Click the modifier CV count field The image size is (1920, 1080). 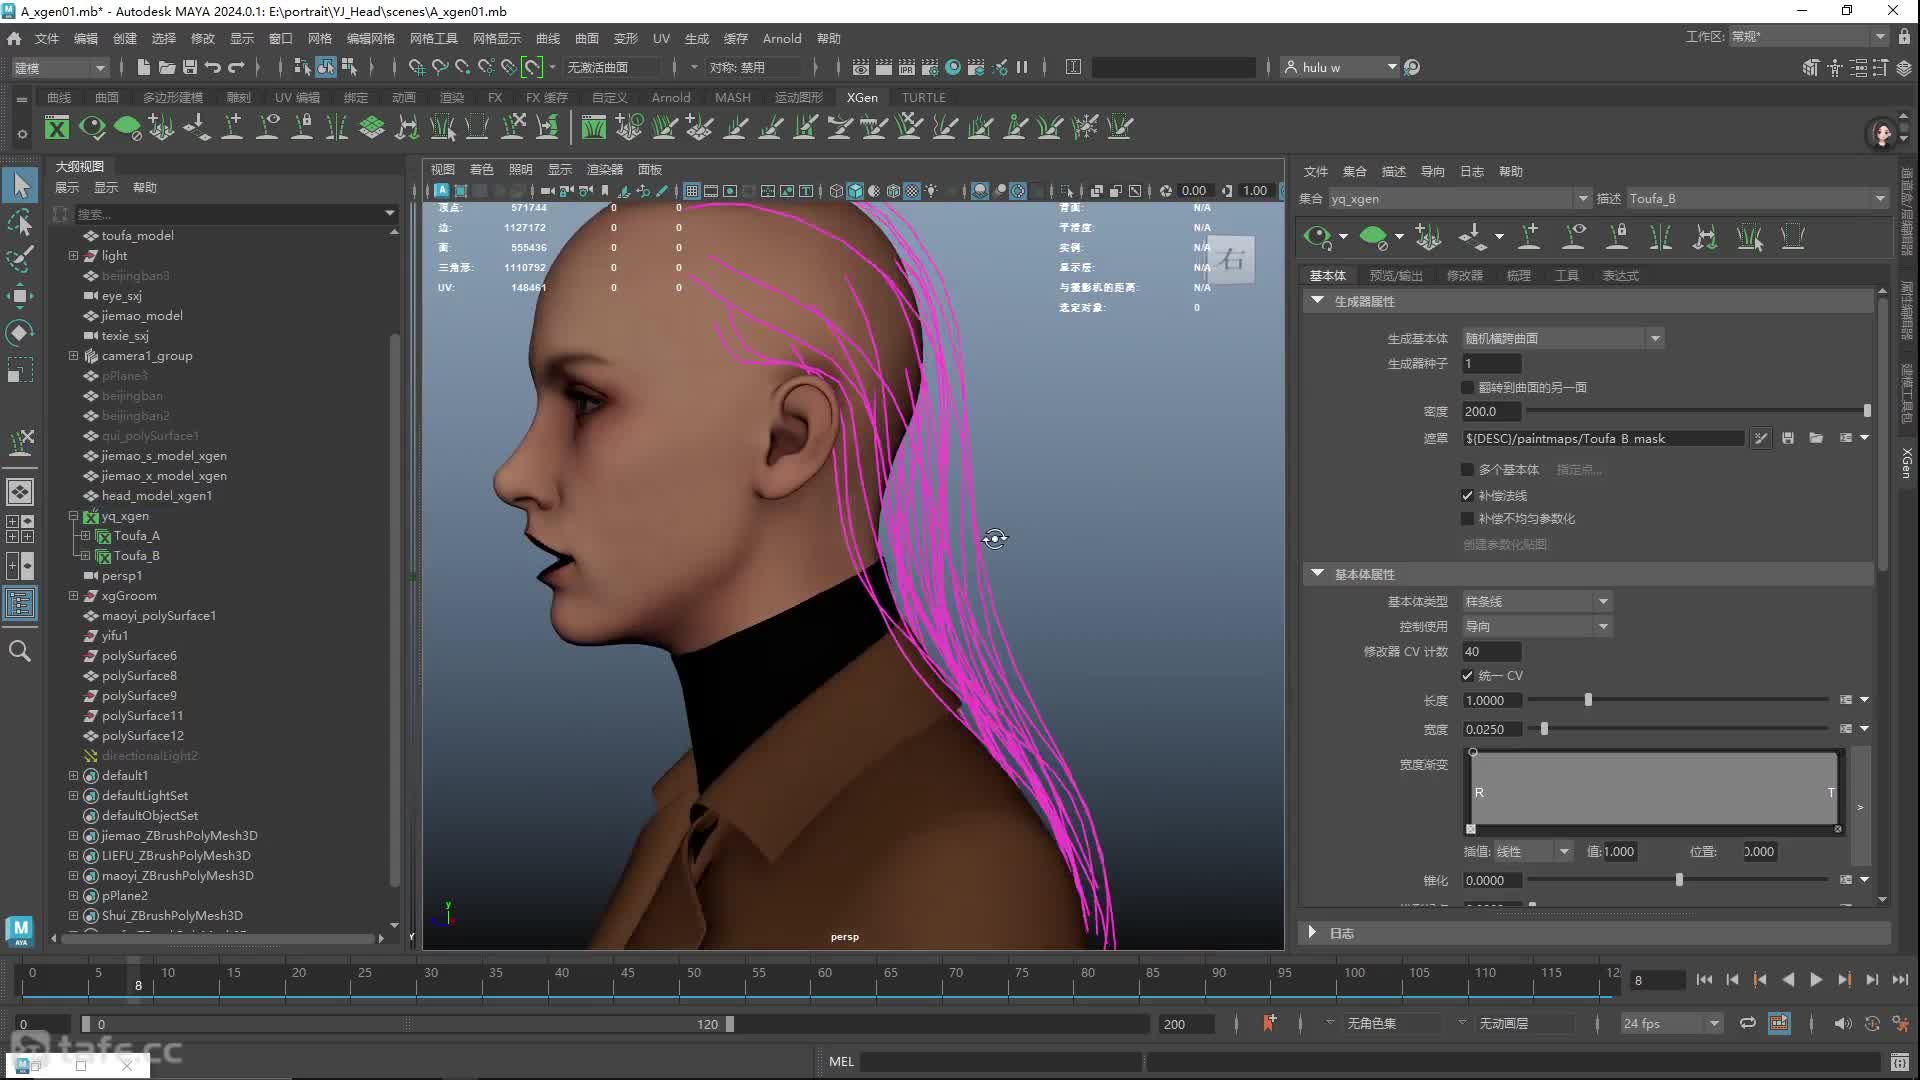(x=1491, y=652)
